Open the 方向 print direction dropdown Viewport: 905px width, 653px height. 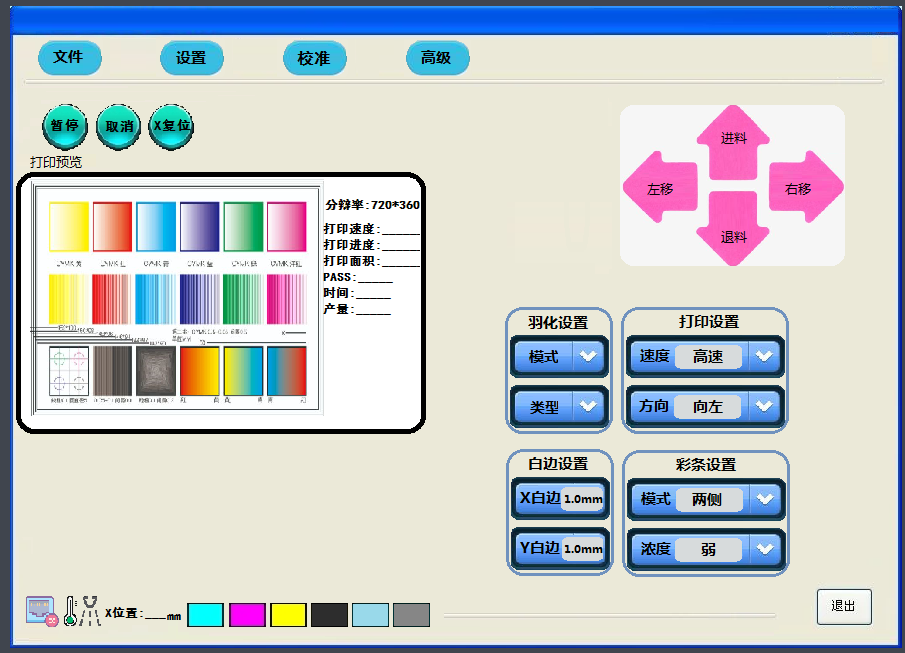764,406
